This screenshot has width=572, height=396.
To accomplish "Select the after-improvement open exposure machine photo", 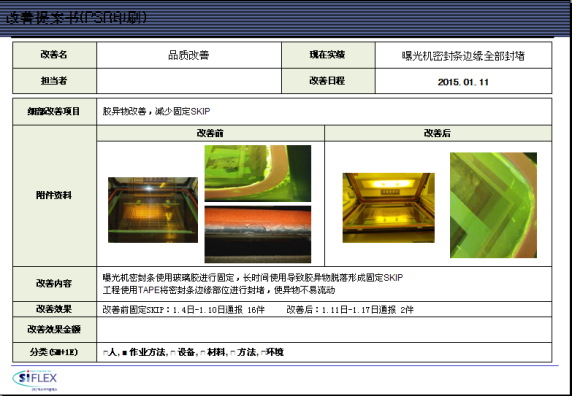I will click(x=389, y=207).
